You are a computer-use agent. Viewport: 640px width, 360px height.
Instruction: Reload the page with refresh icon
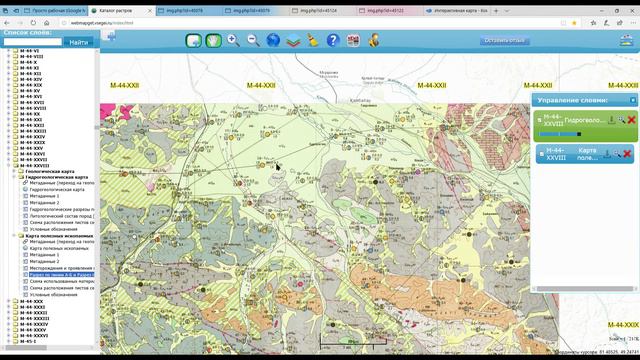[x=33, y=23]
